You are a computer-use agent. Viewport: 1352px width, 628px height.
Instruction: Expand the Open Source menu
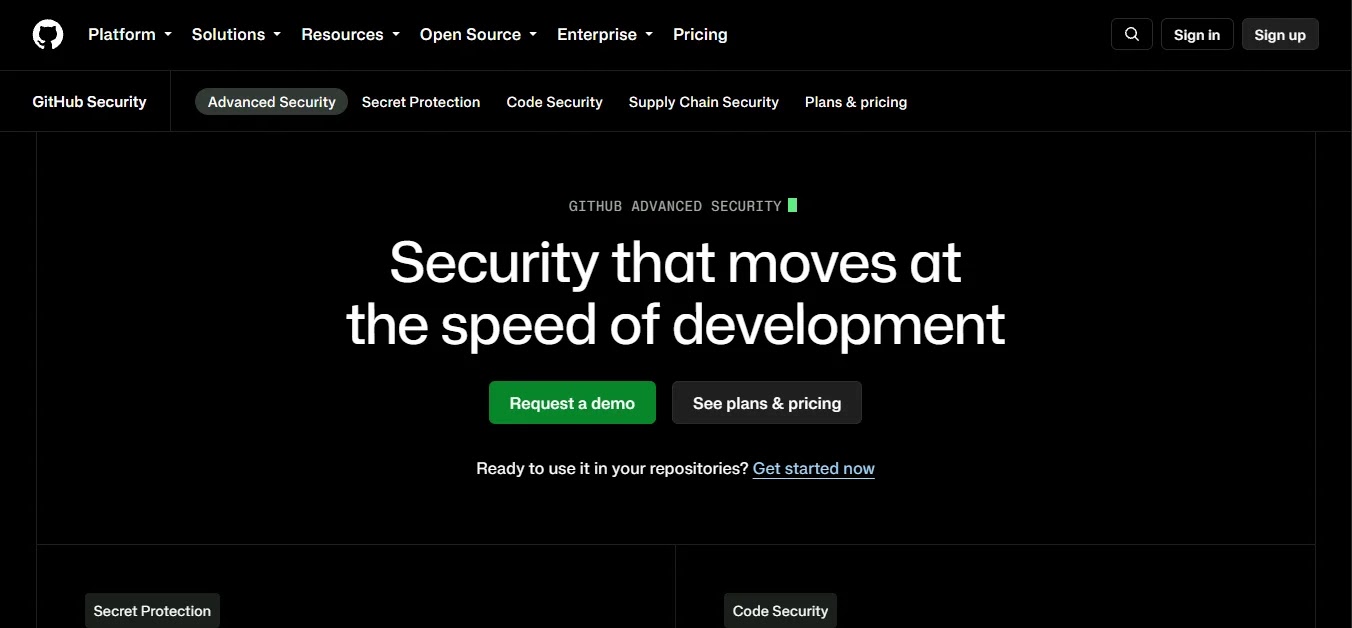tap(478, 34)
